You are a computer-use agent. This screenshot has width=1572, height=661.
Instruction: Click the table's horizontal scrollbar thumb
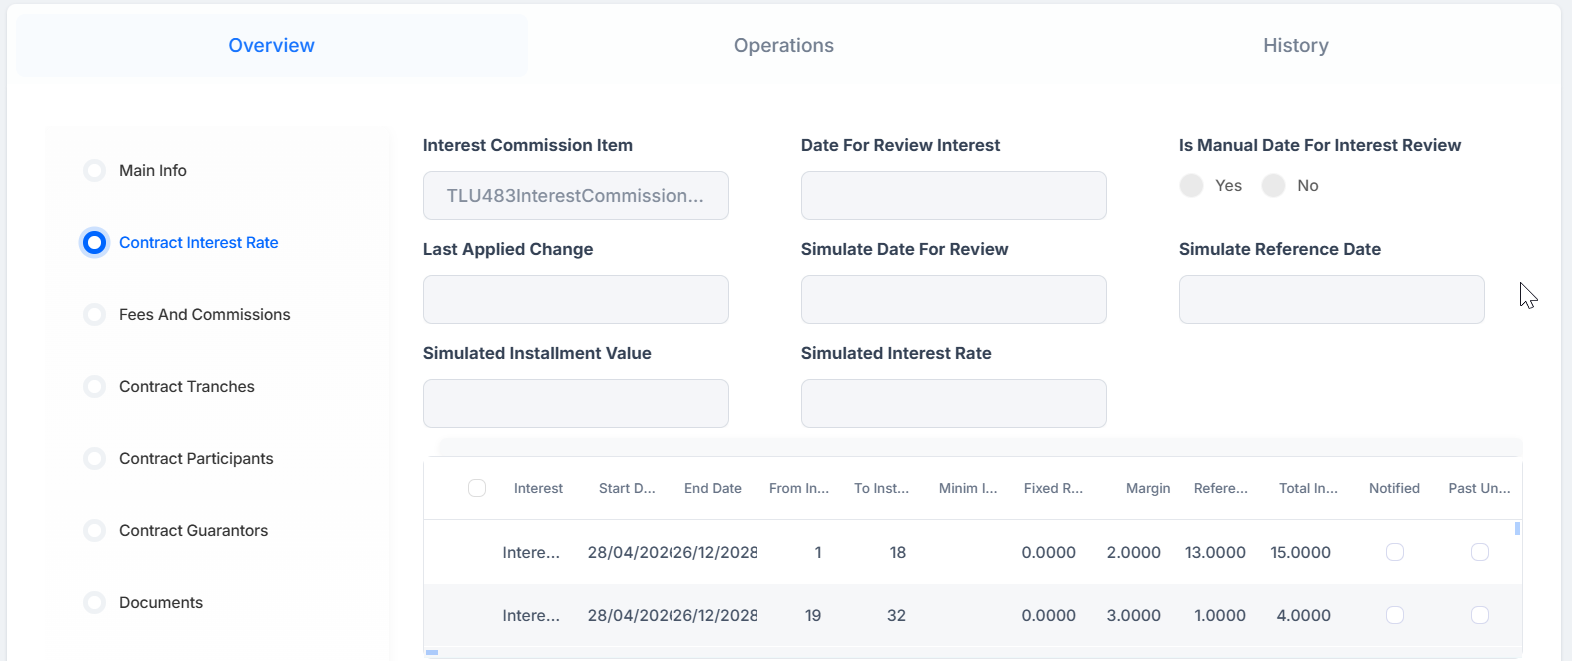(x=432, y=652)
